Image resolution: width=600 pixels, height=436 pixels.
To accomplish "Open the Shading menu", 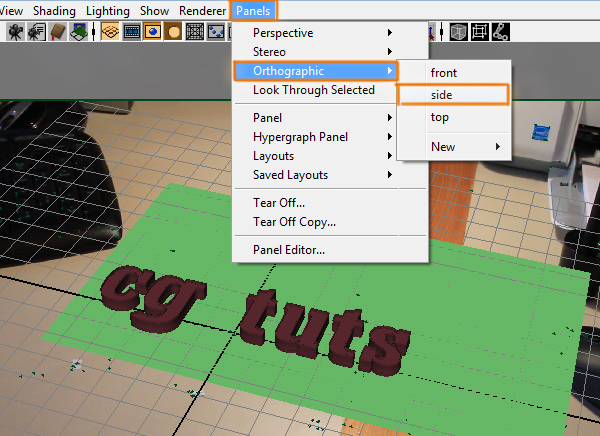I will 54,11.
